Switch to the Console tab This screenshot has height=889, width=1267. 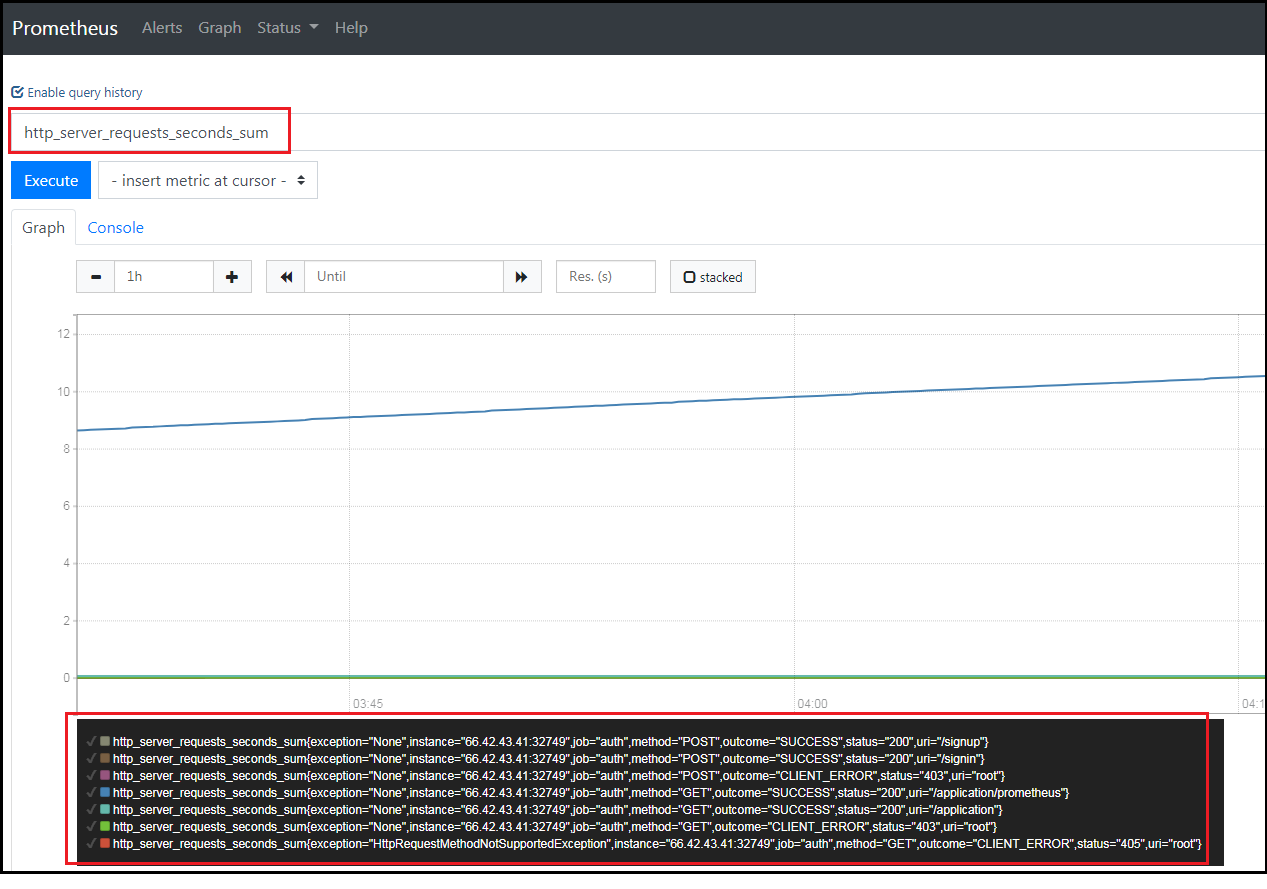(116, 228)
